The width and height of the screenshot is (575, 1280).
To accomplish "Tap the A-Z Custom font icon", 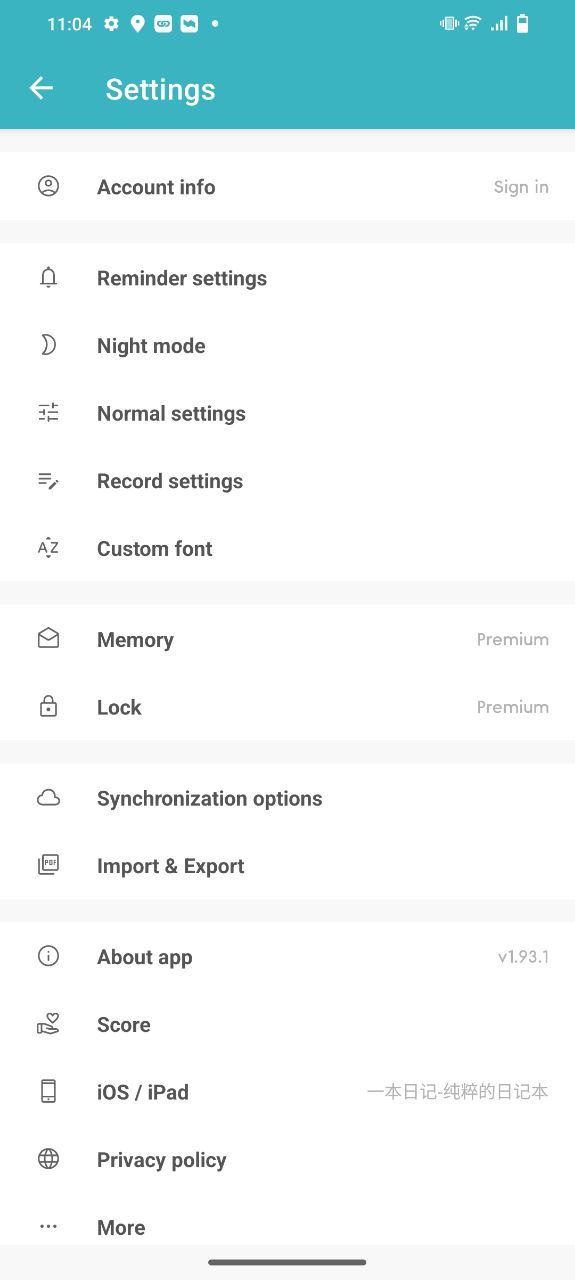I will (48, 547).
